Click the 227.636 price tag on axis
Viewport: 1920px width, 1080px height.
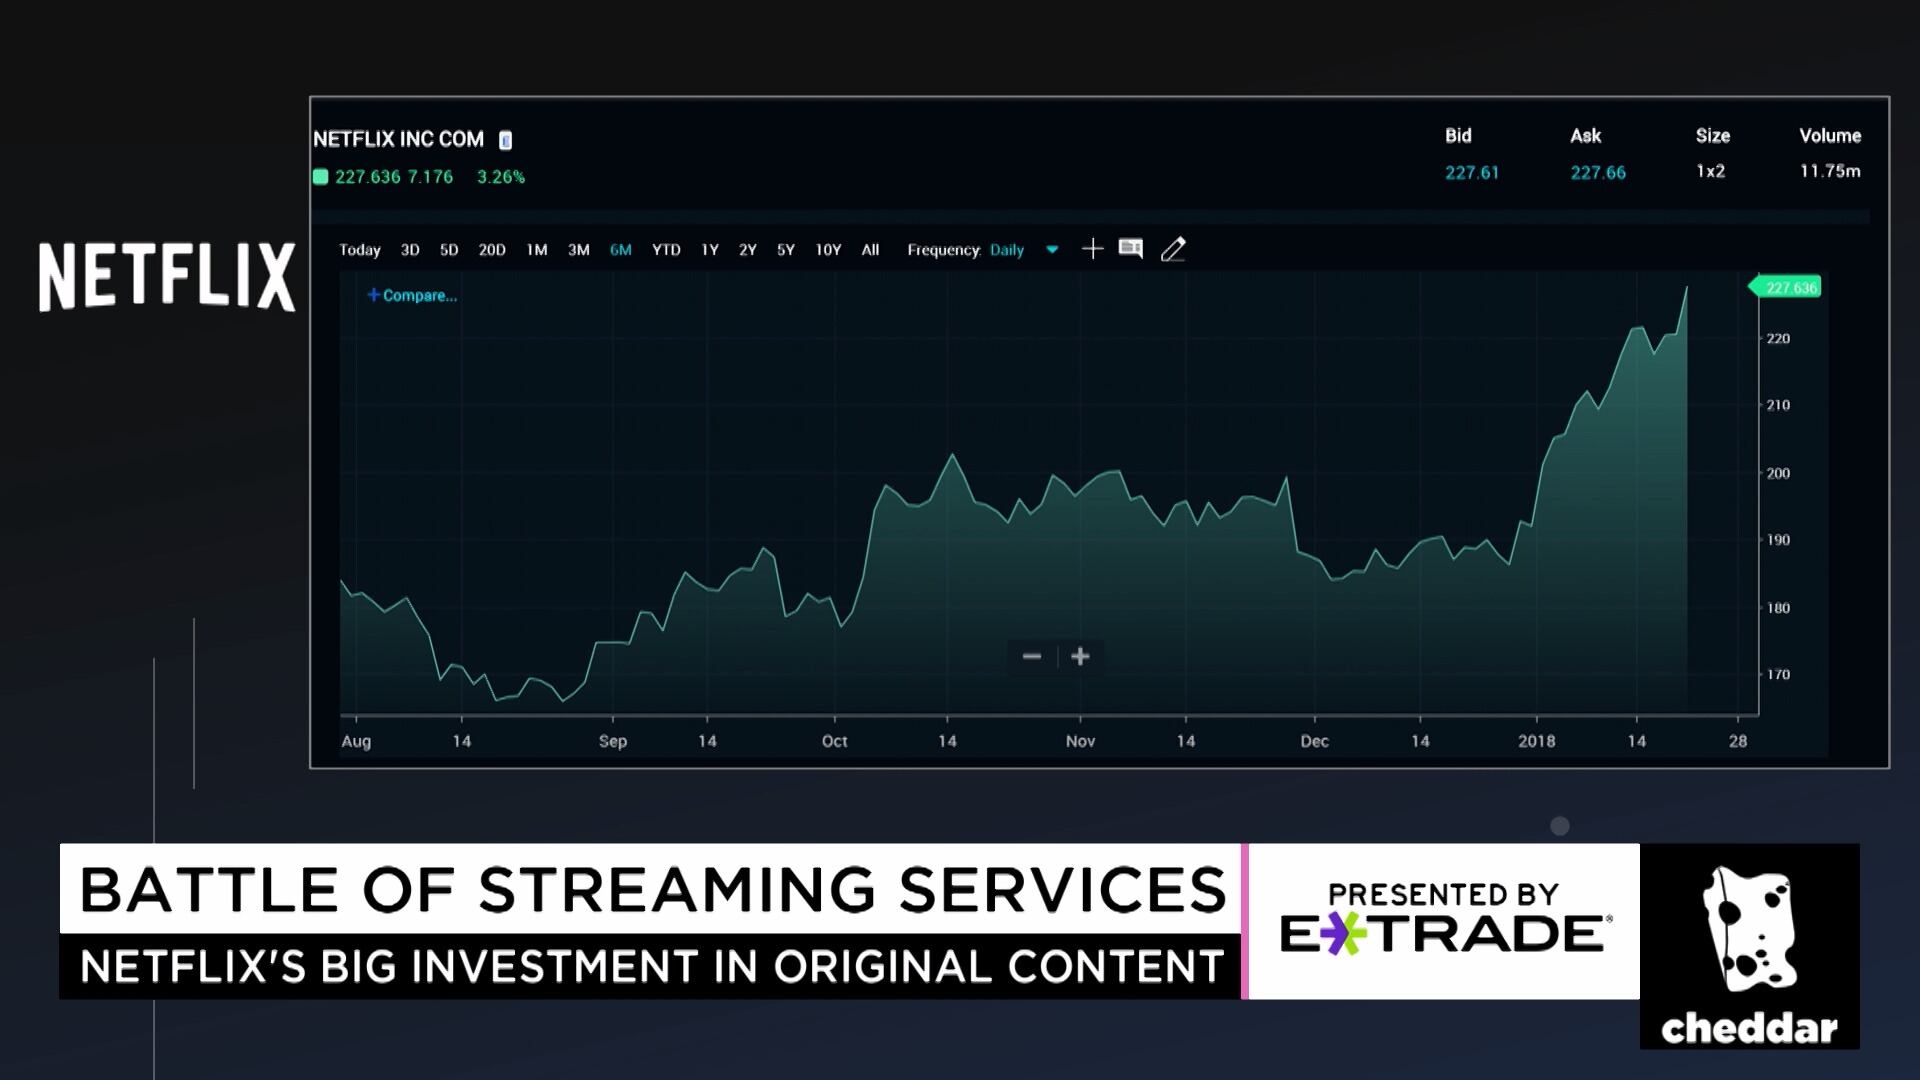tap(1789, 288)
